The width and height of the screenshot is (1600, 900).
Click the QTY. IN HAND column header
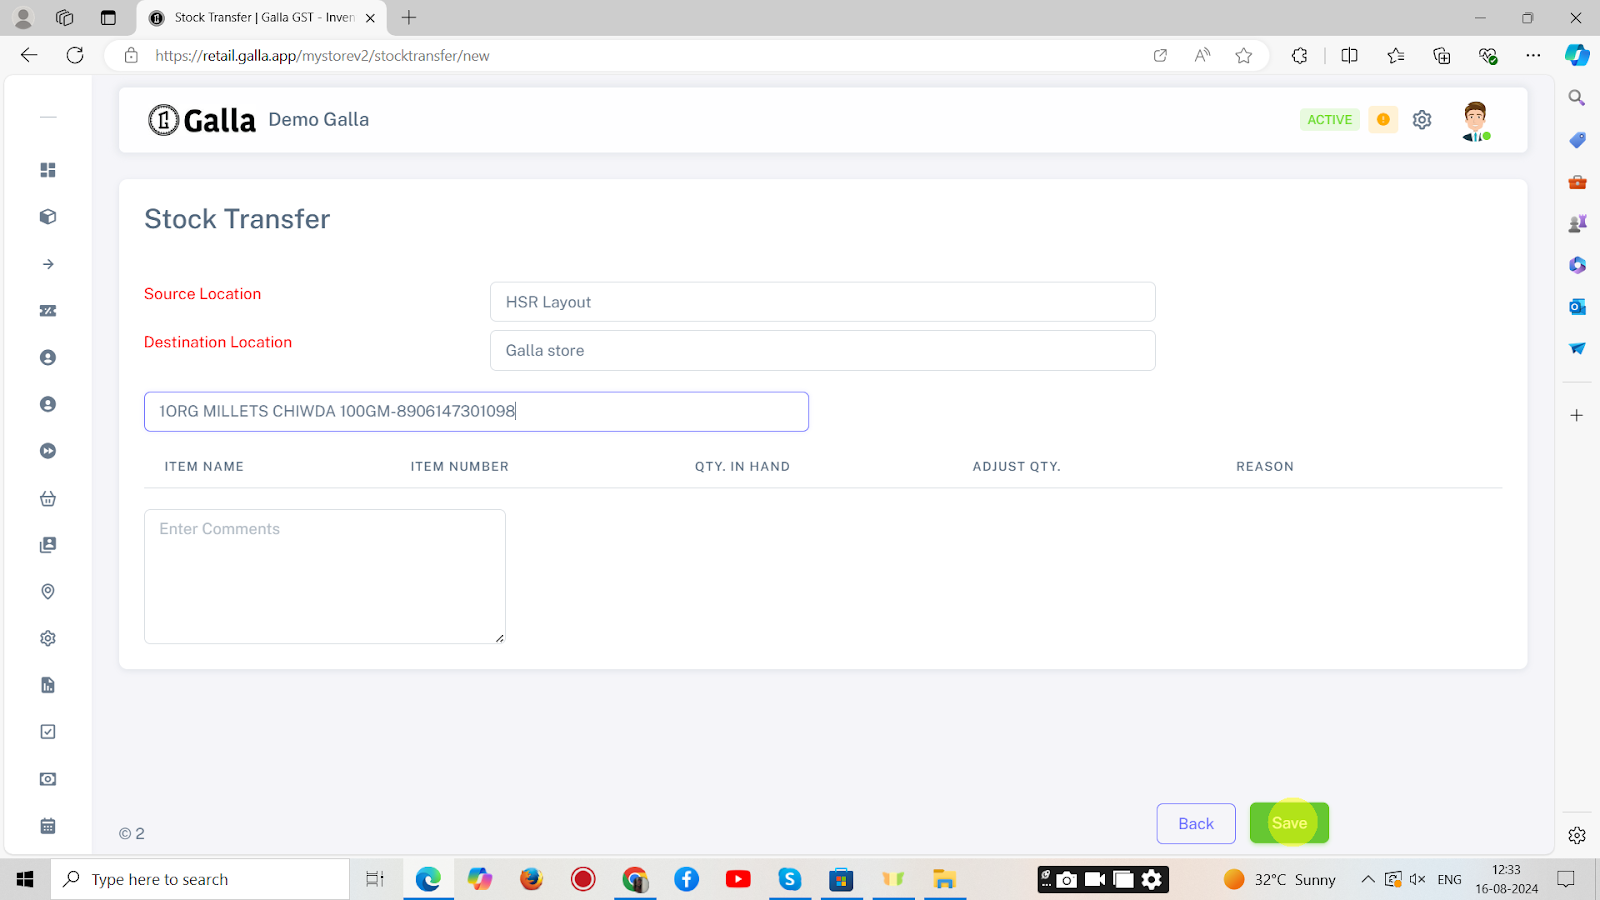(743, 467)
